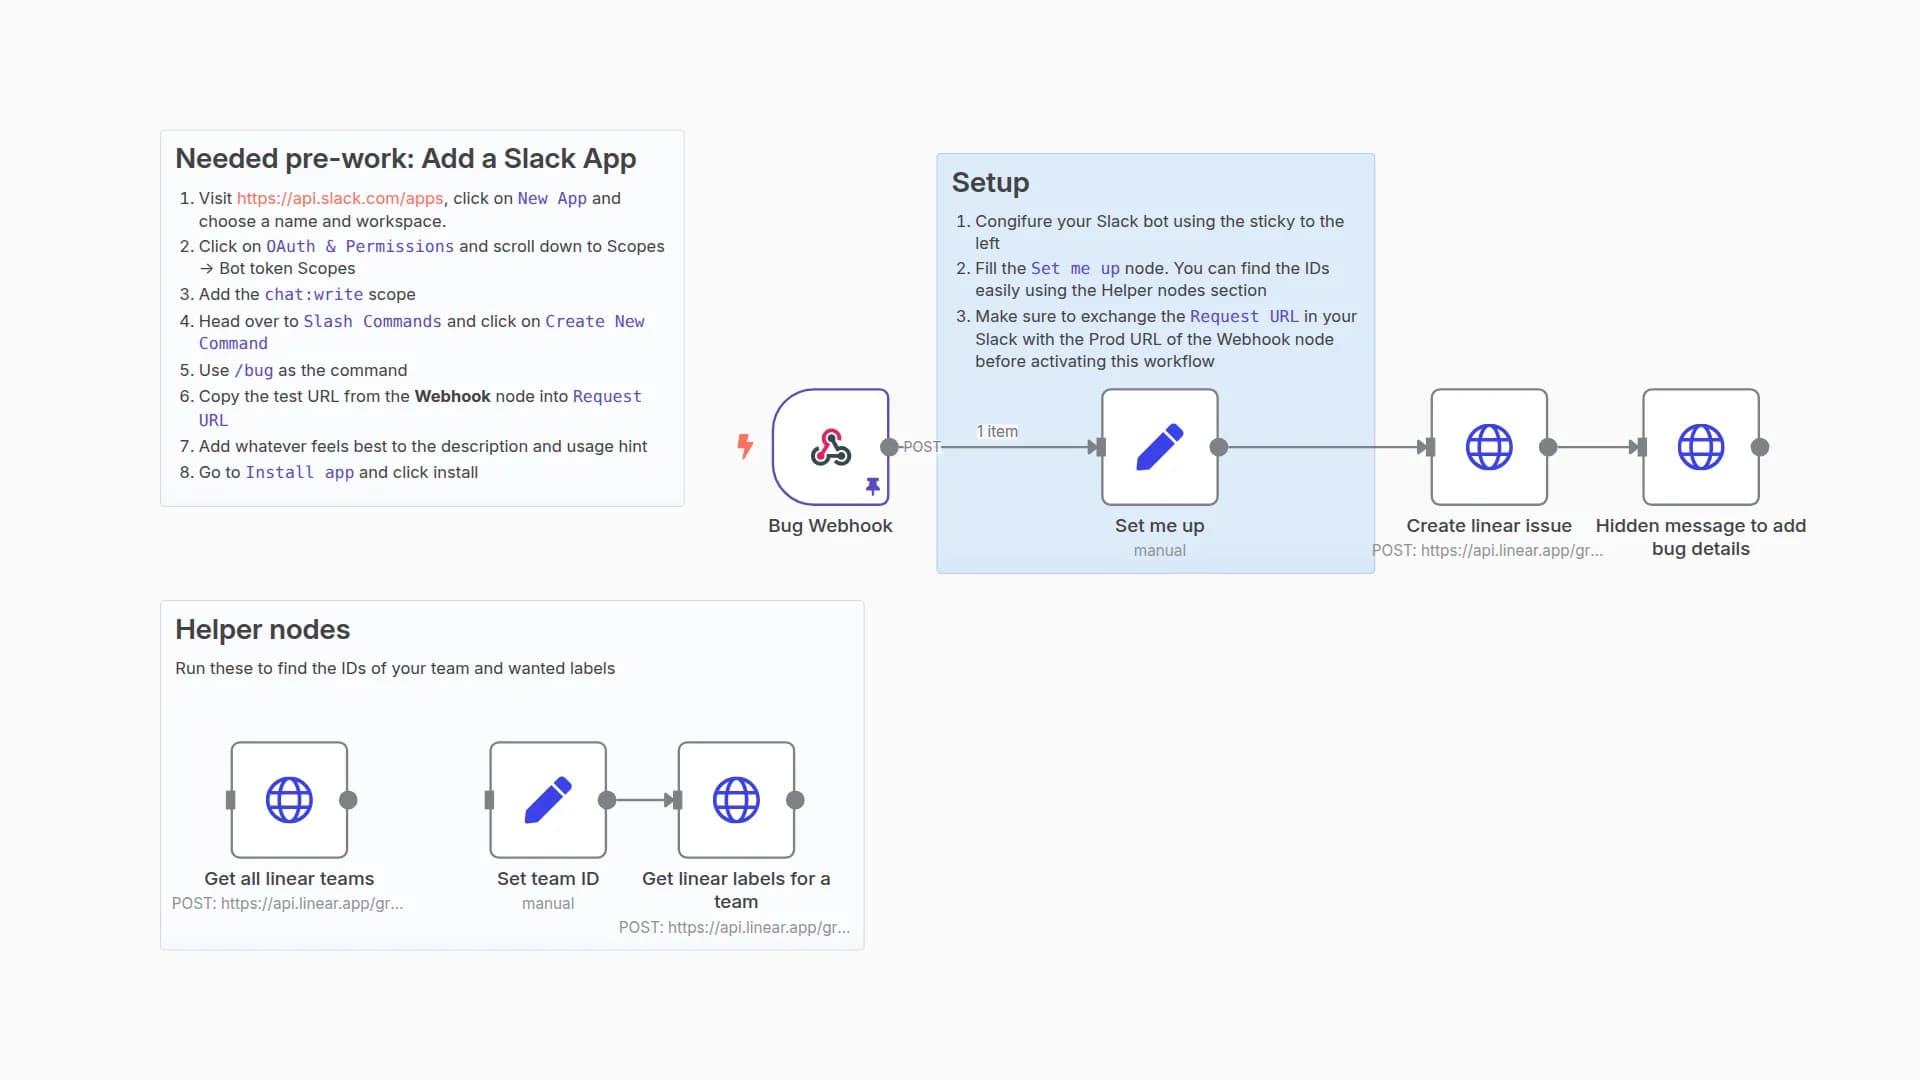Click the Needed pre-work sticky note title
This screenshot has width=1920, height=1080.
(x=406, y=159)
